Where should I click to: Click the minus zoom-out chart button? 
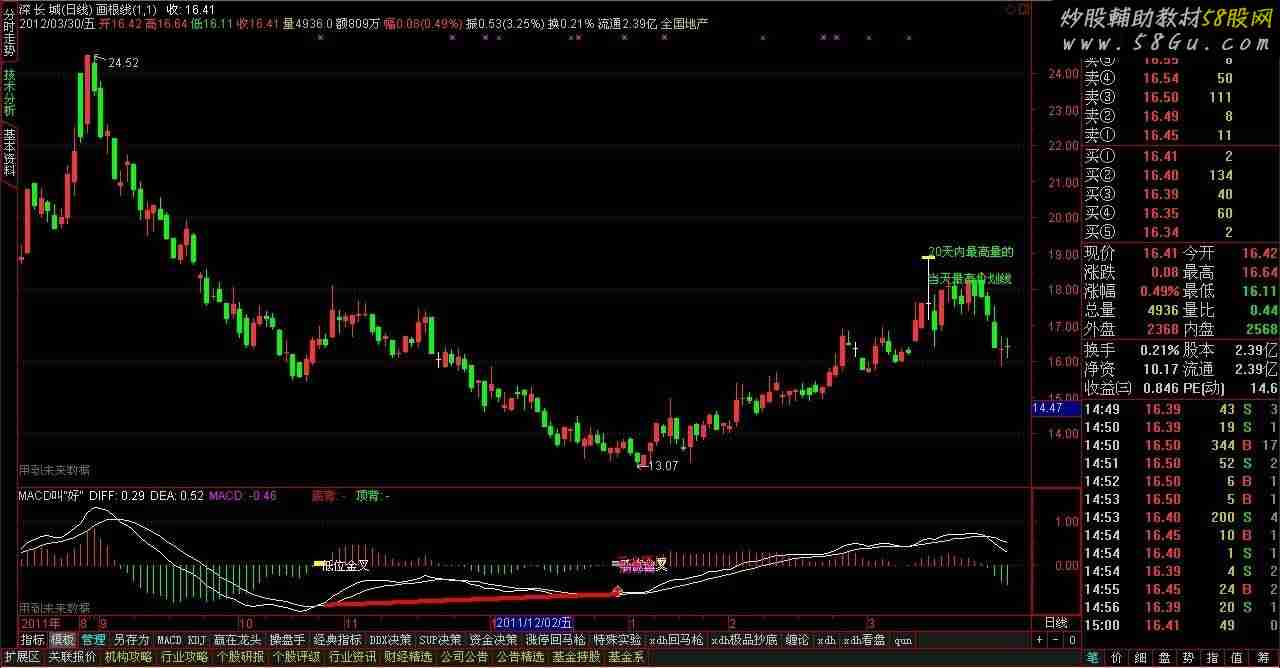pyautogui.click(x=1055, y=640)
